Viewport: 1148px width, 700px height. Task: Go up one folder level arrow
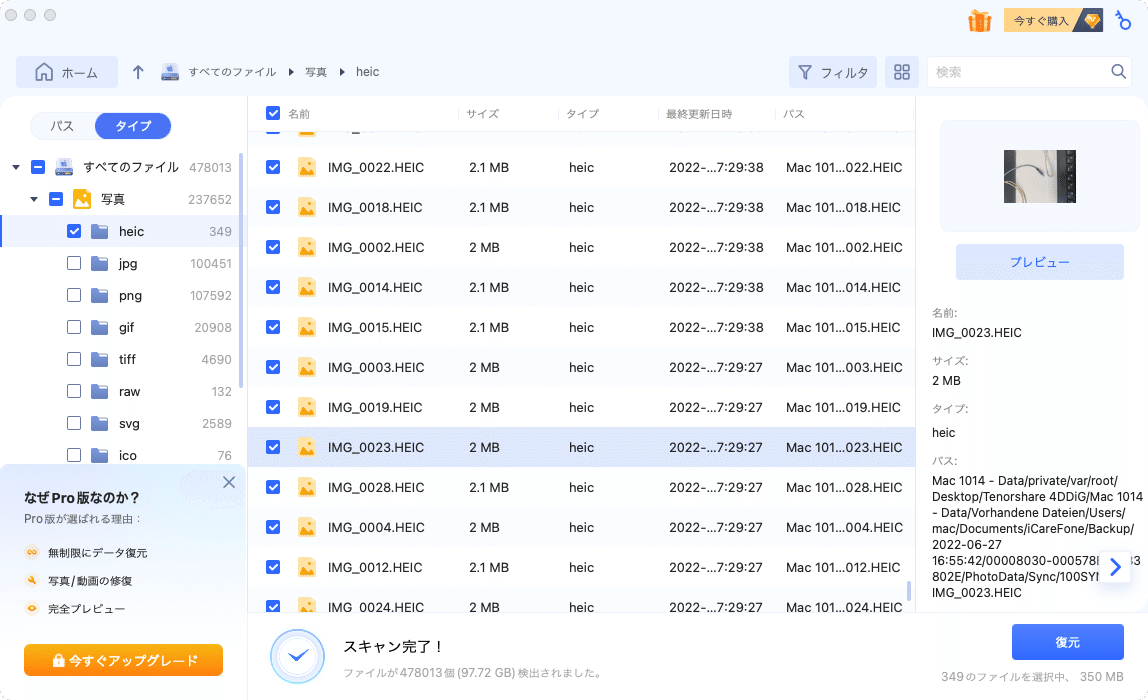pos(138,72)
